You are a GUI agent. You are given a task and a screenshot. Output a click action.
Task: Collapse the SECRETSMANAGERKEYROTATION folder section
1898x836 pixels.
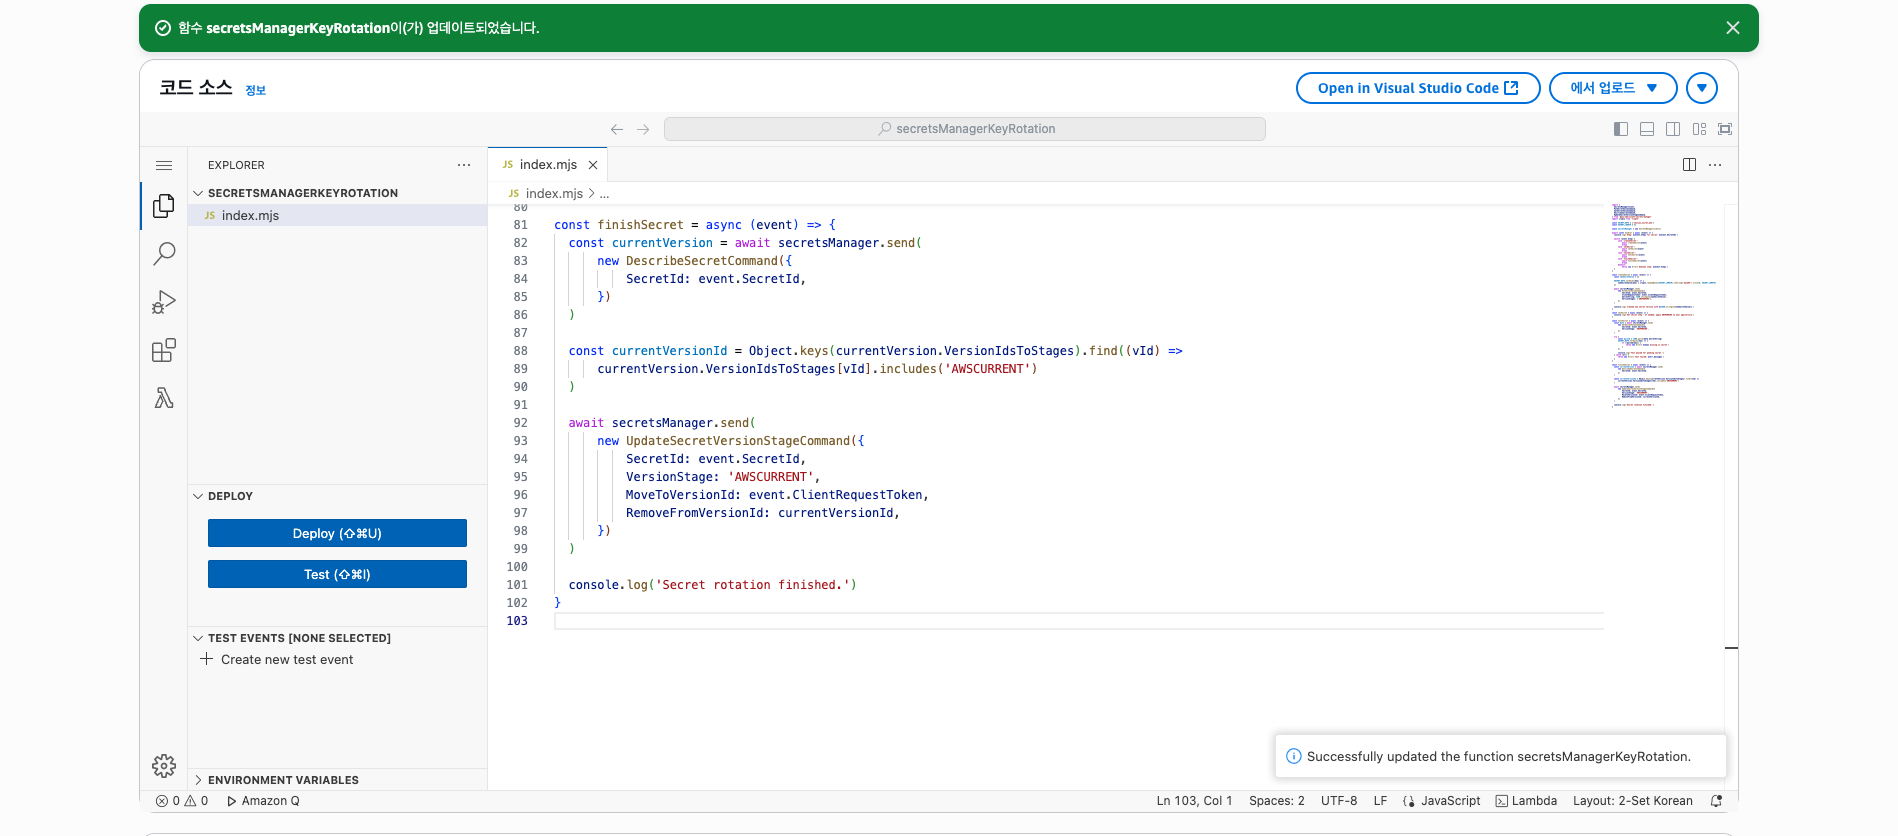pos(337,193)
